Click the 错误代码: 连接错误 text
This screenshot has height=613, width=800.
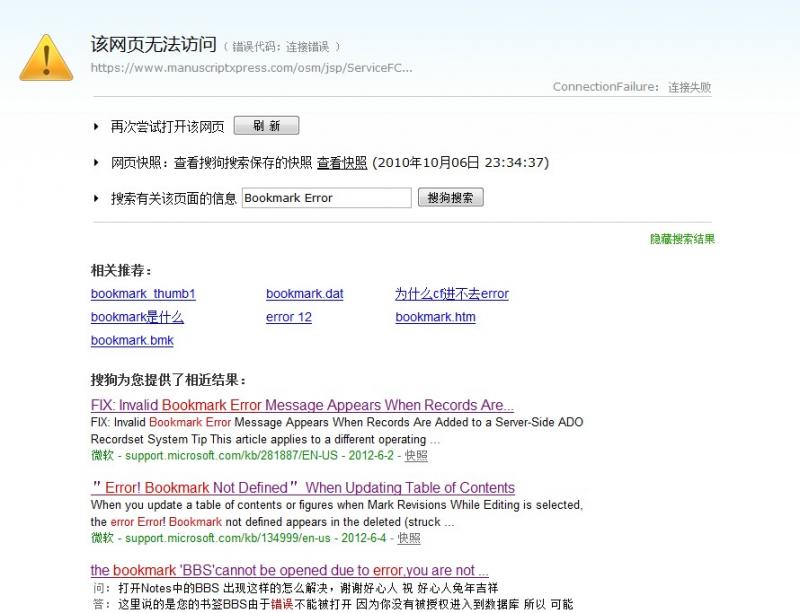(281, 47)
